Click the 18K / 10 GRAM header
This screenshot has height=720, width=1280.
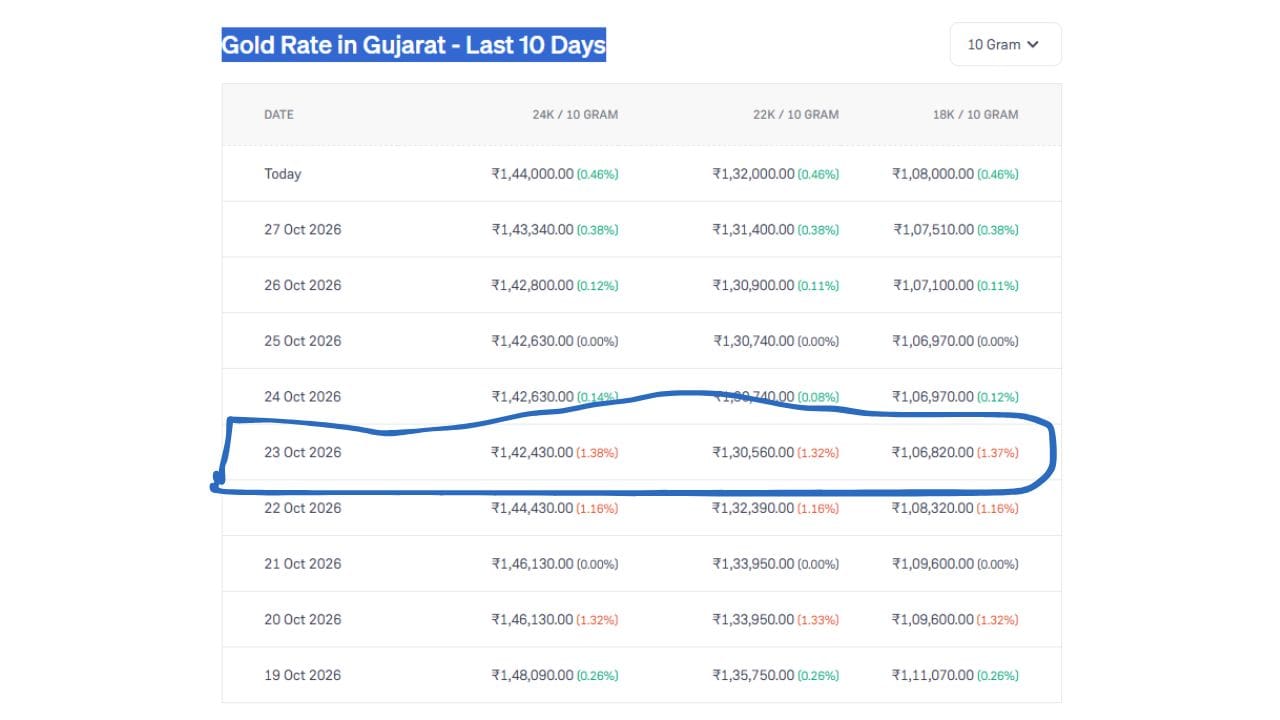(x=976, y=114)
